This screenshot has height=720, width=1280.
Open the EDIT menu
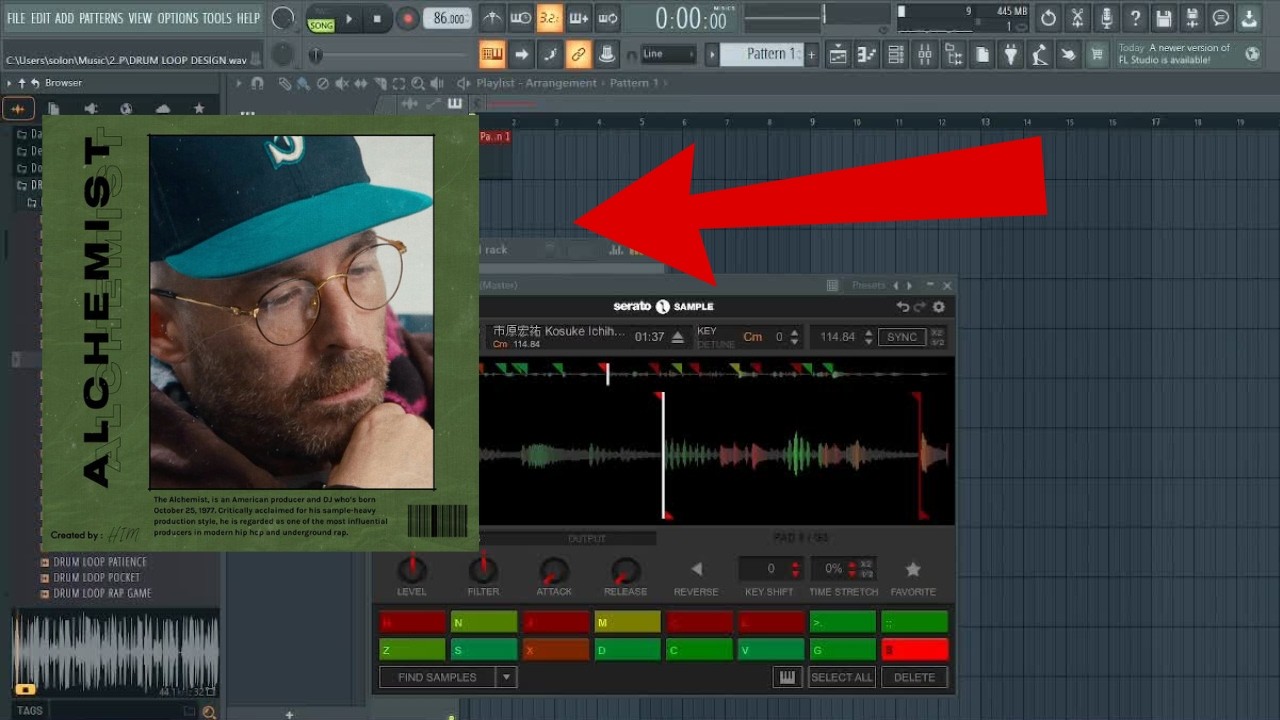40,18
